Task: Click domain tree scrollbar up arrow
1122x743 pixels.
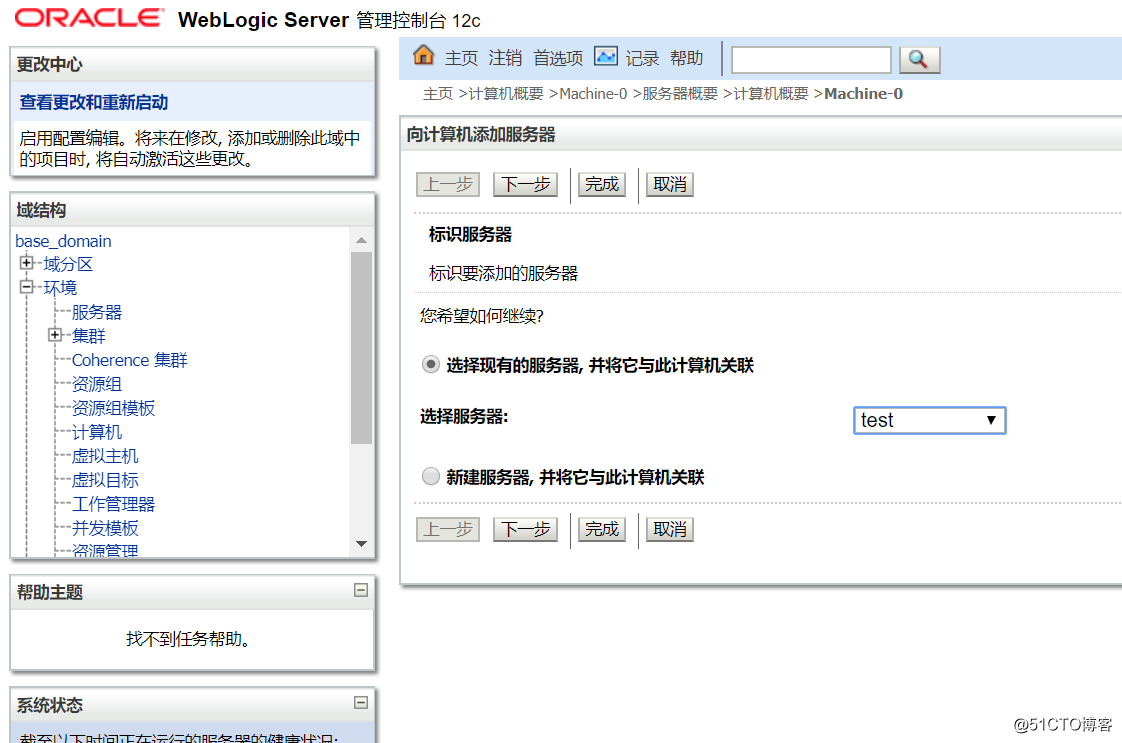Action: point(361,241)
